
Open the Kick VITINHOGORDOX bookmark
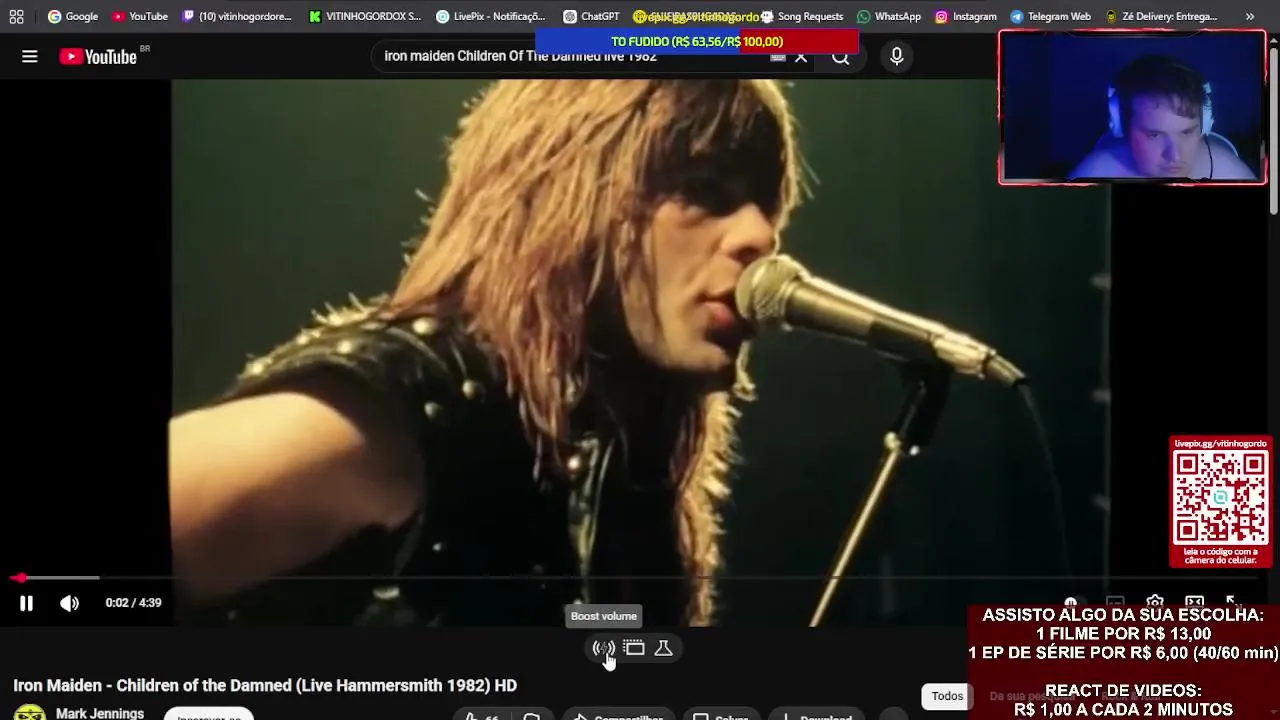click(x=365, y=16)
